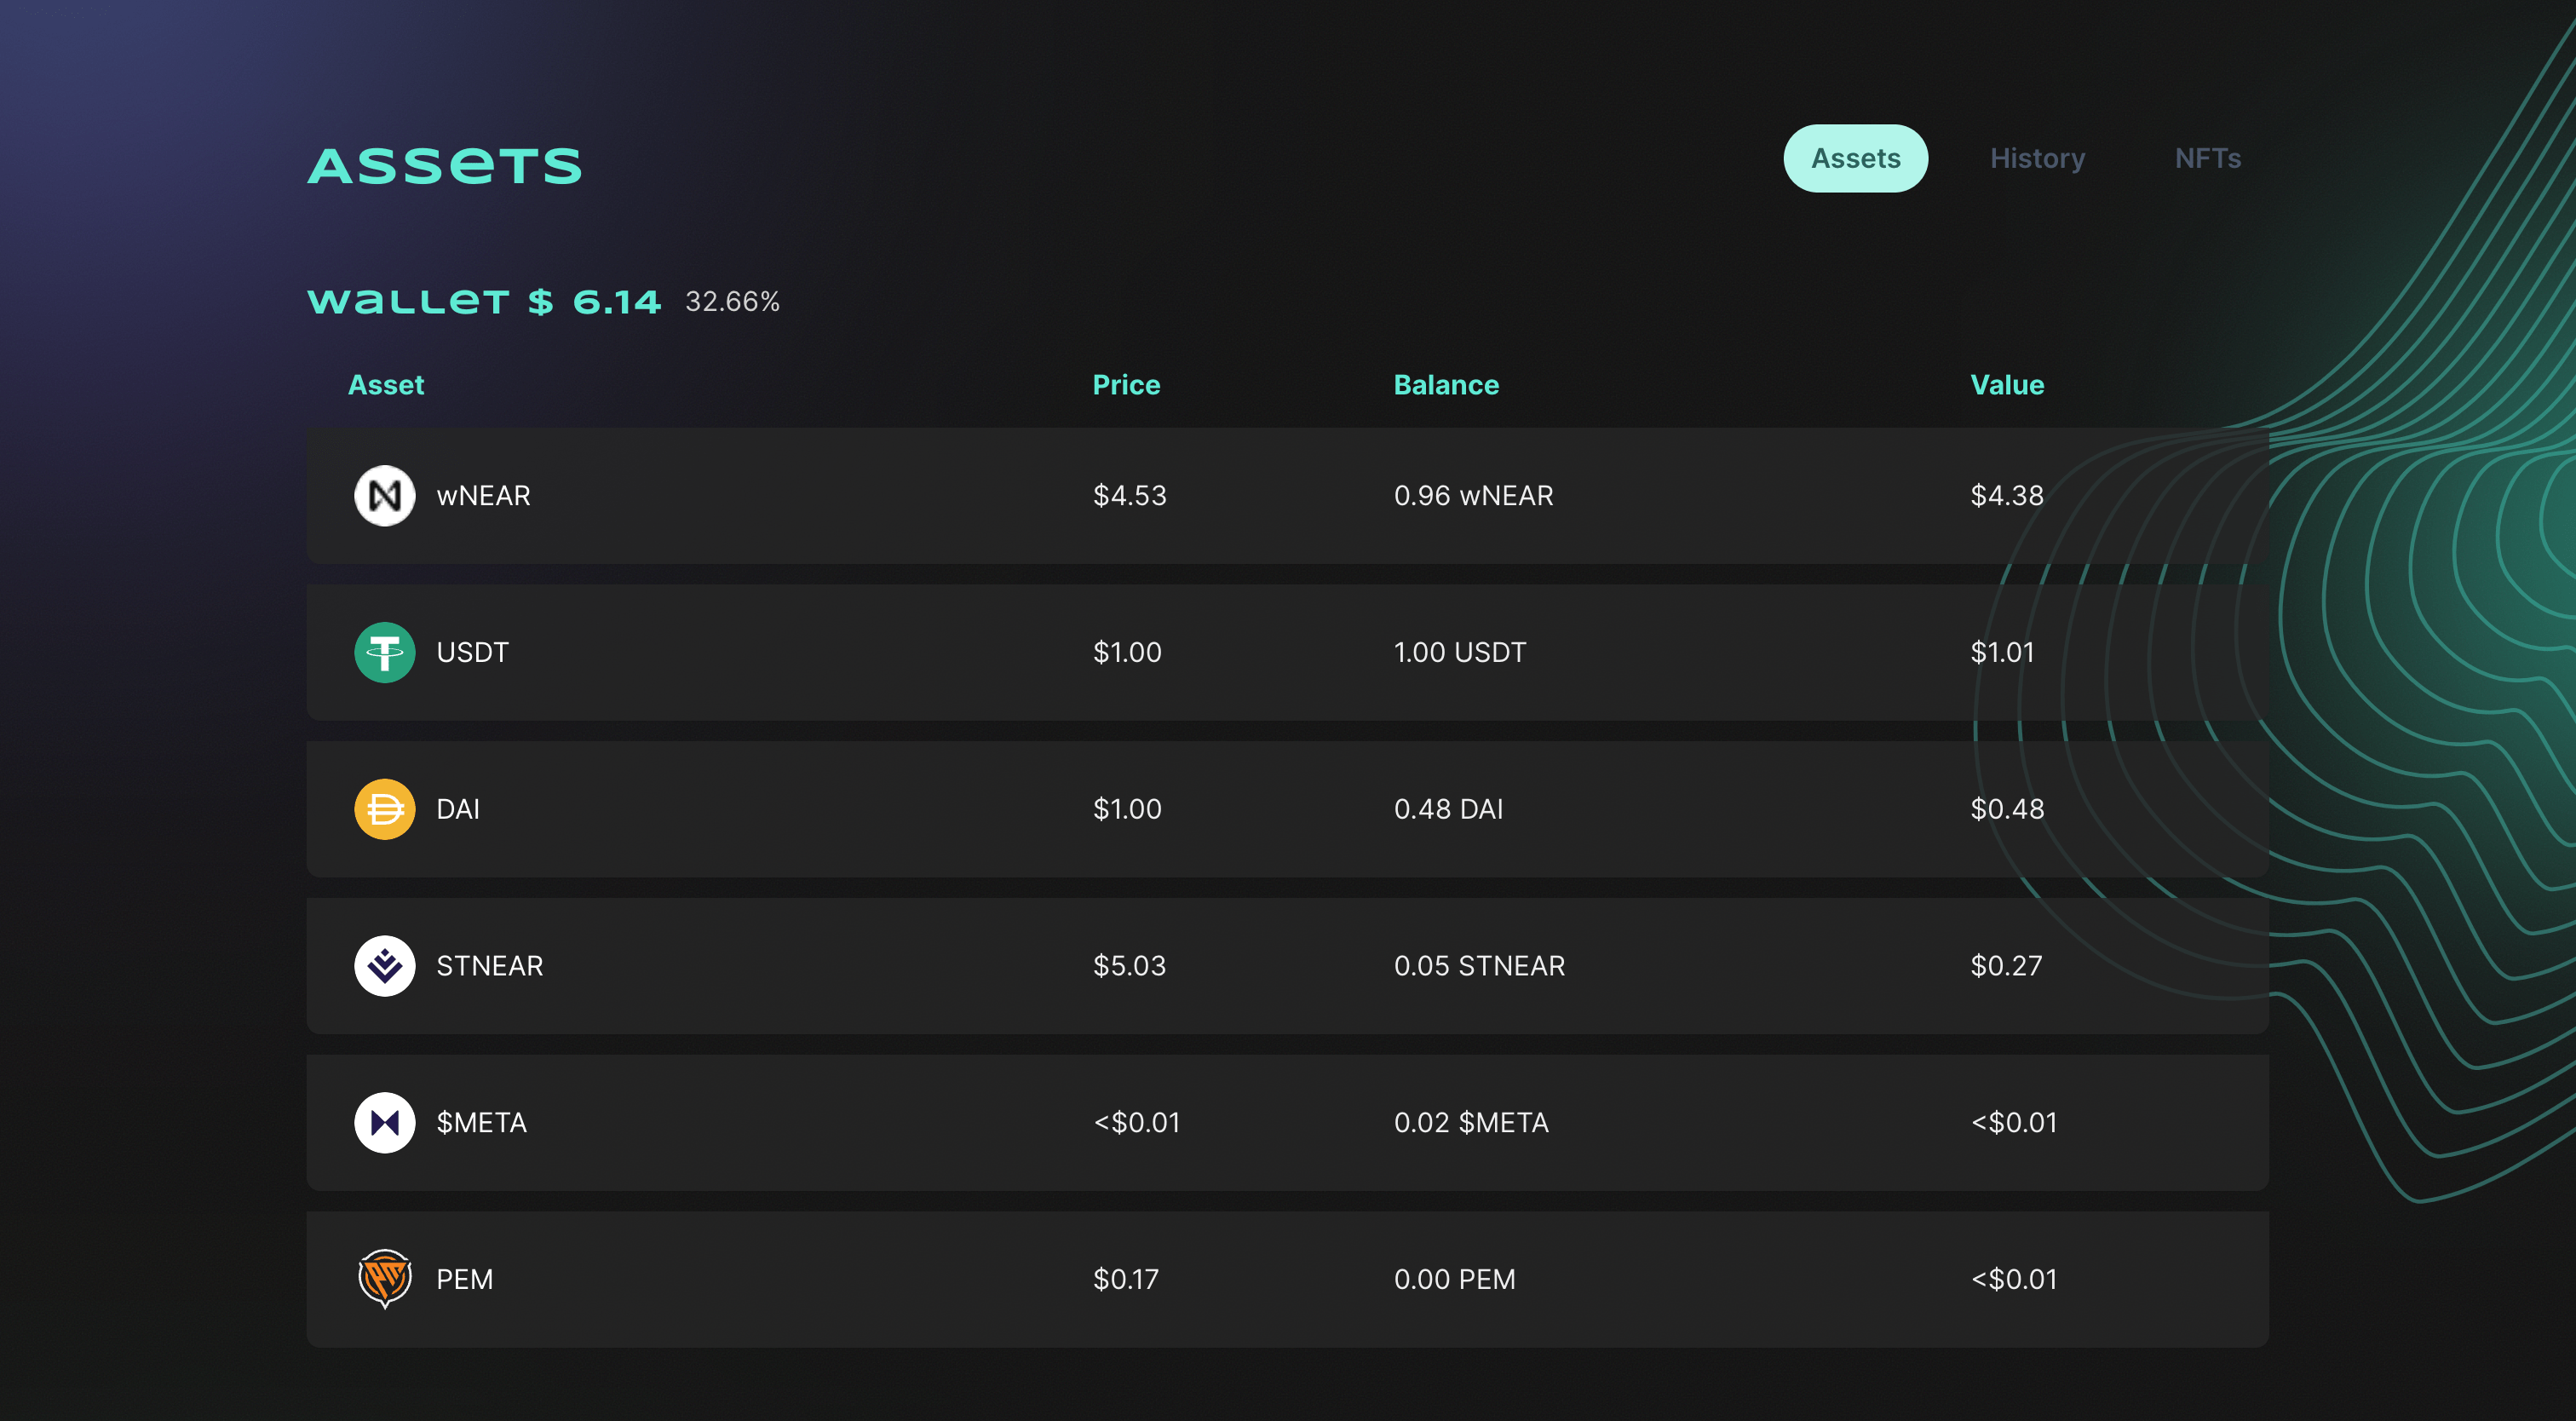Open the wNEAR row balance 0.96 wNEAR
Screen dimensions: 2576x1421
coord(1473,495)
